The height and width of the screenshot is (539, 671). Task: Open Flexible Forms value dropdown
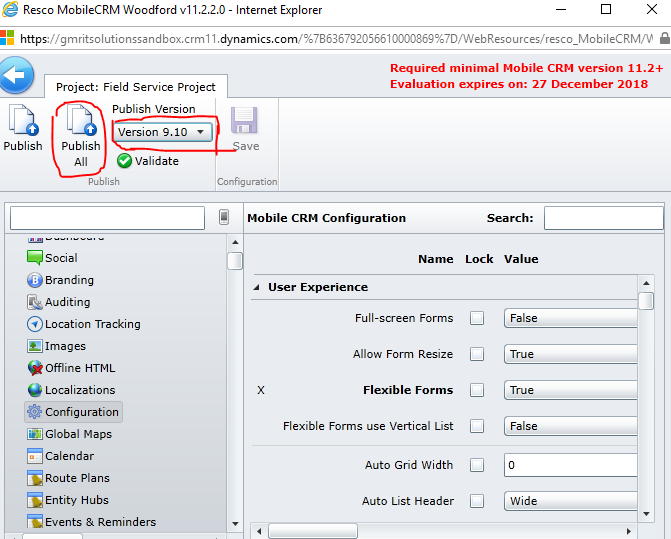pos(571,390)
